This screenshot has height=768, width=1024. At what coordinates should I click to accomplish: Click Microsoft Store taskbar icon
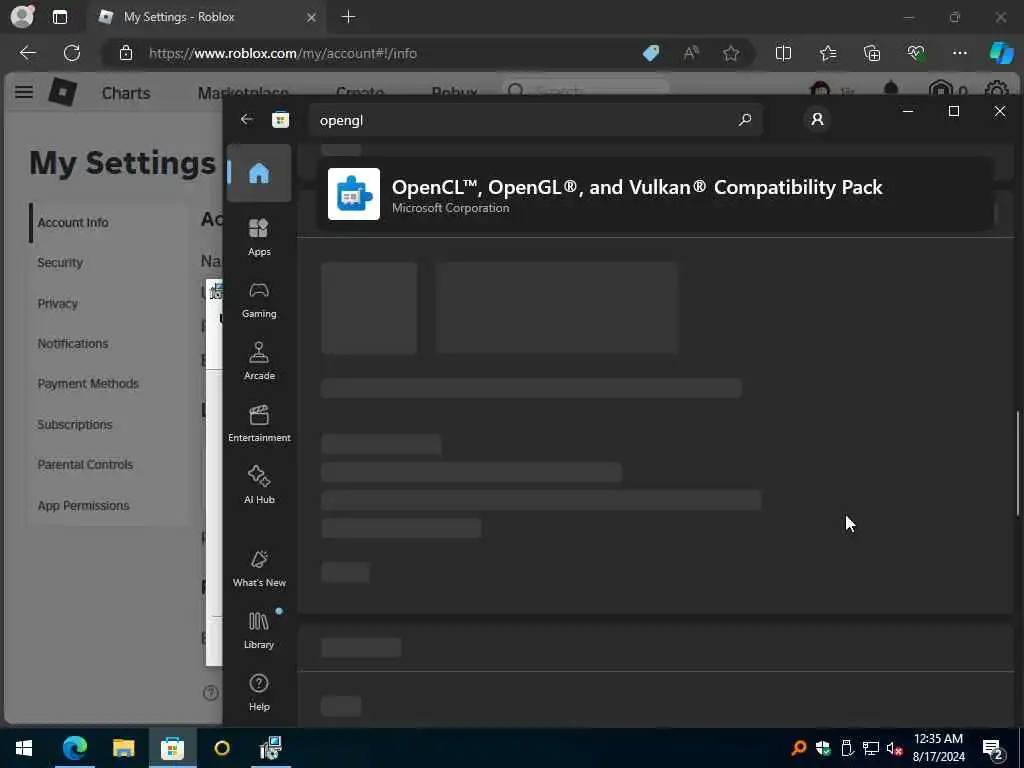[x=172, y=748]
